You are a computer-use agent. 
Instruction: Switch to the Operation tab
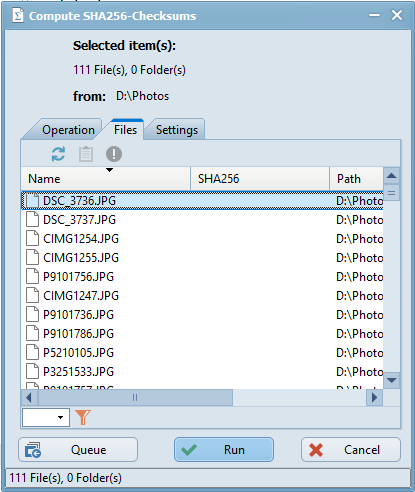(68, 130)
